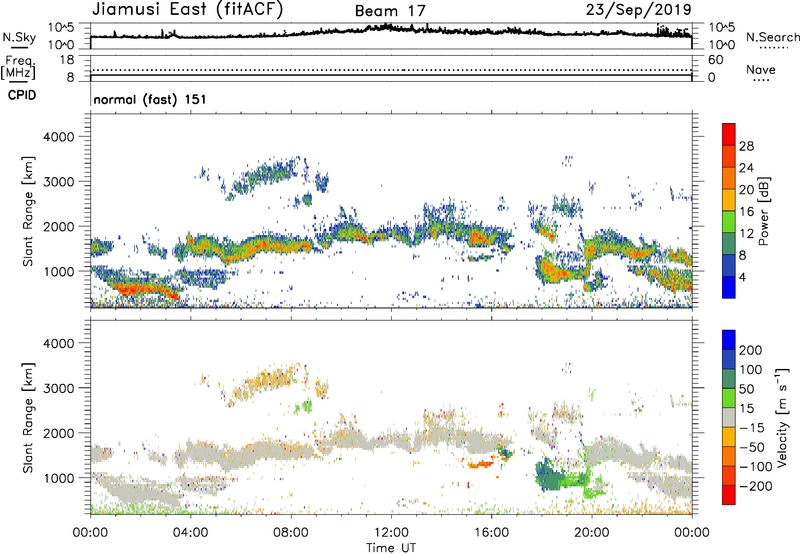Screen dimensions: 800x554
Task: Click the '20:00' time axis tick label
Action: pyautogui.click(x=591, y=533)
